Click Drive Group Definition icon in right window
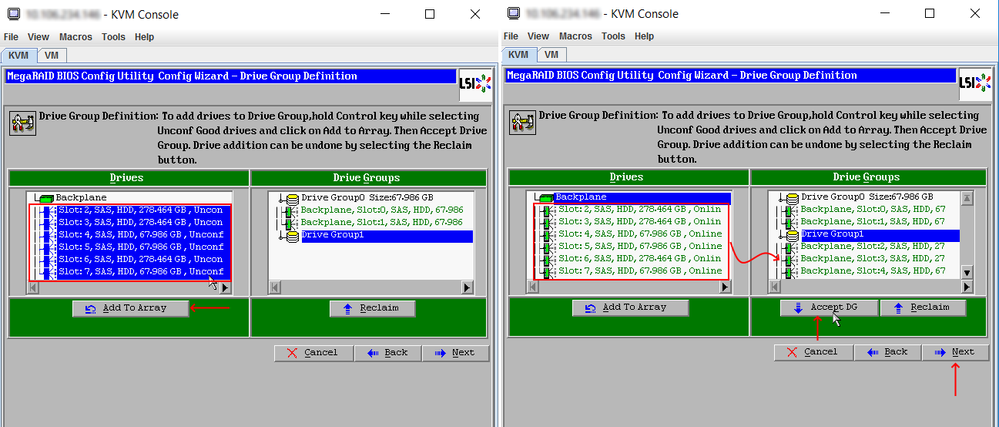 click(522, 121)
